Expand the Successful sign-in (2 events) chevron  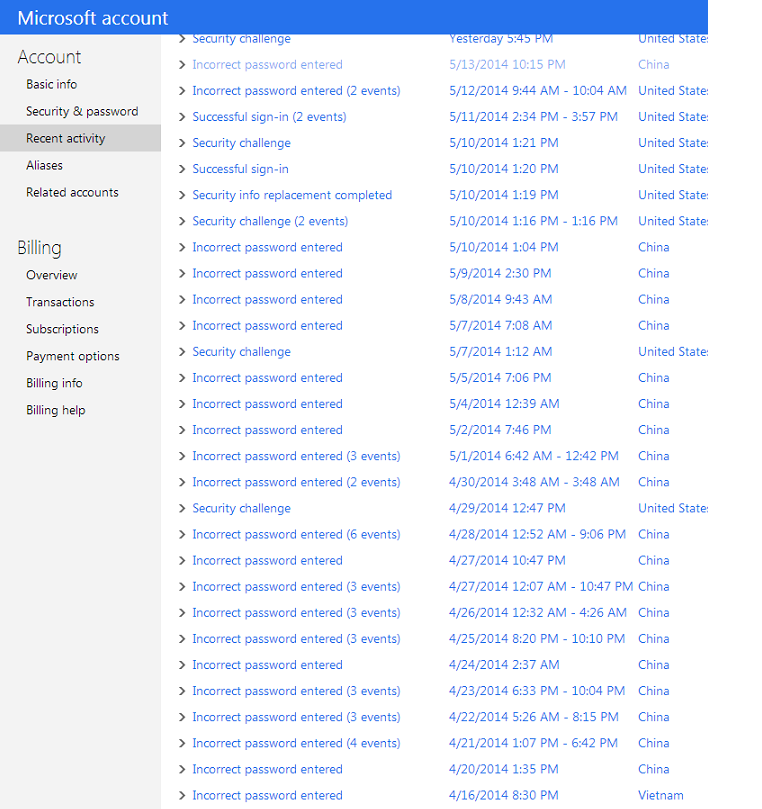(182, 117)
